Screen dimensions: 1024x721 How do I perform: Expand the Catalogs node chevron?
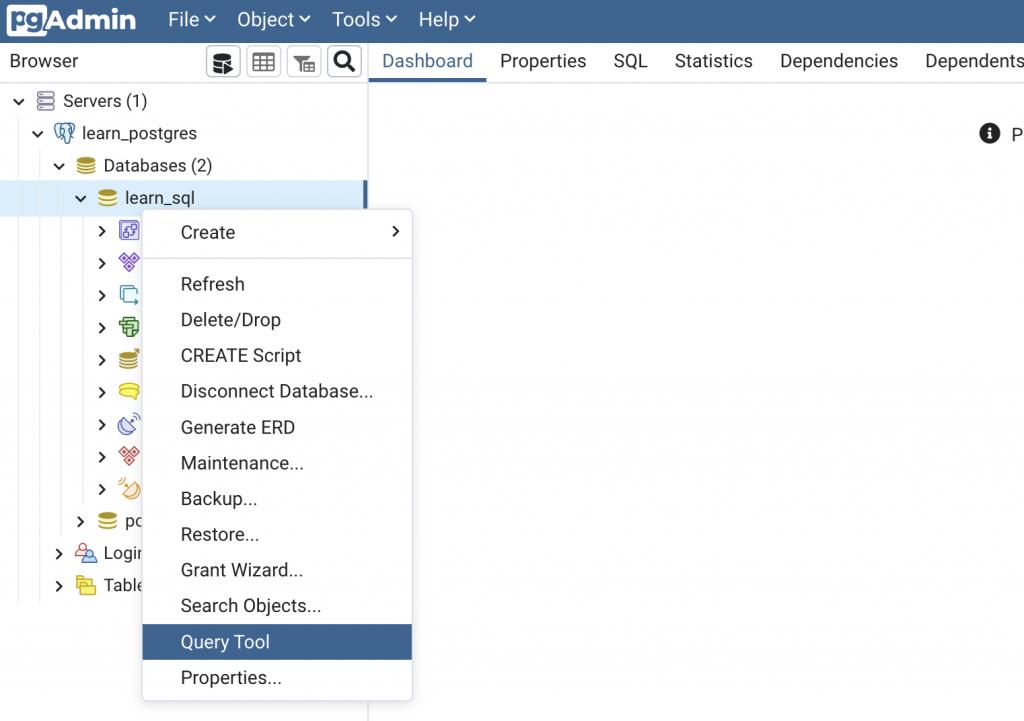pos(102,263)
